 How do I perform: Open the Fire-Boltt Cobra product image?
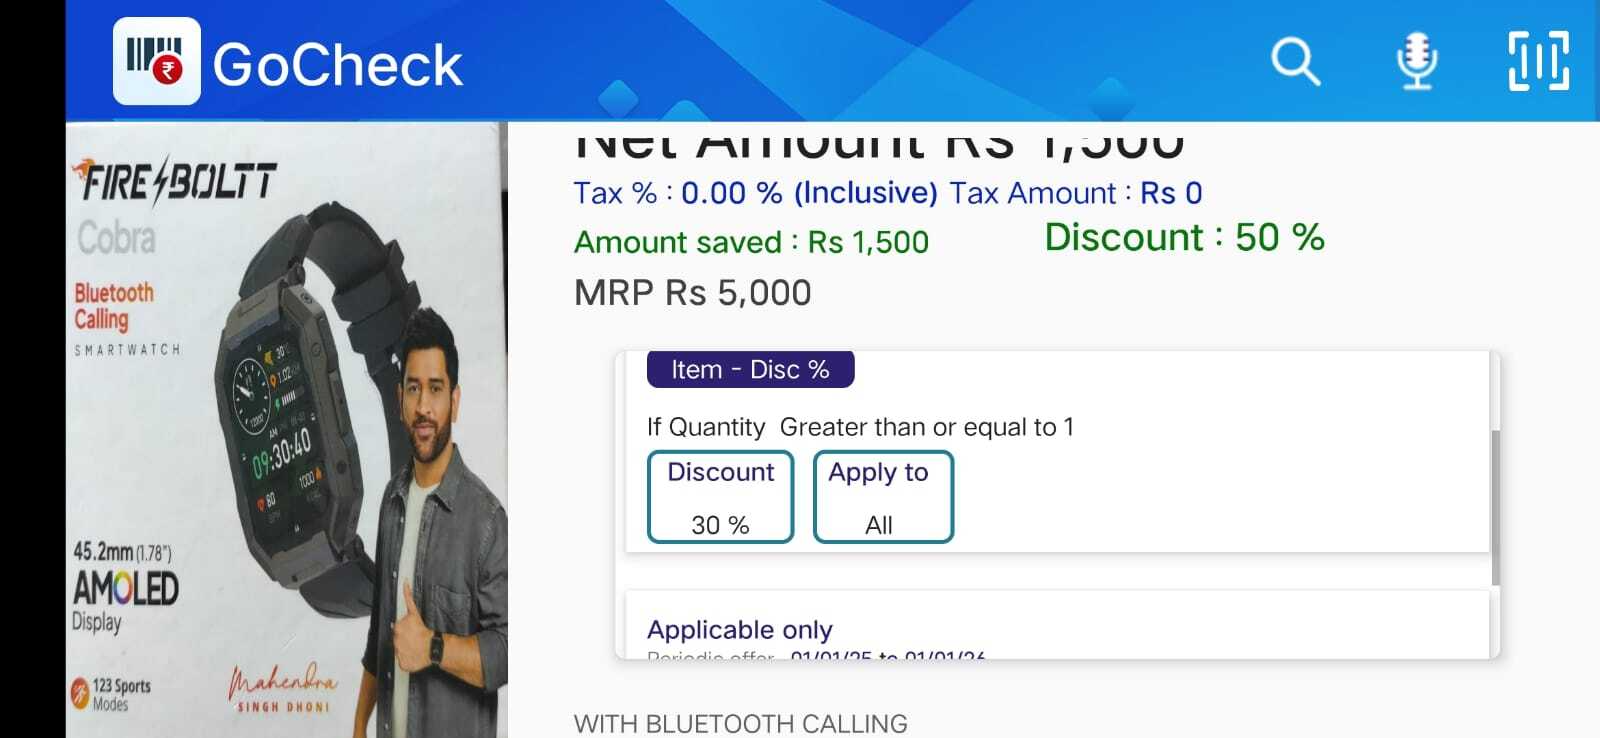click(287, 430)
